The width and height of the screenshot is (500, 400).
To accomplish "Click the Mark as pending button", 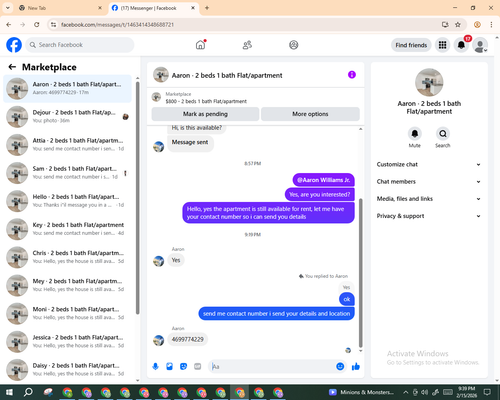I will pyautogui.click(x=205, y=114).
